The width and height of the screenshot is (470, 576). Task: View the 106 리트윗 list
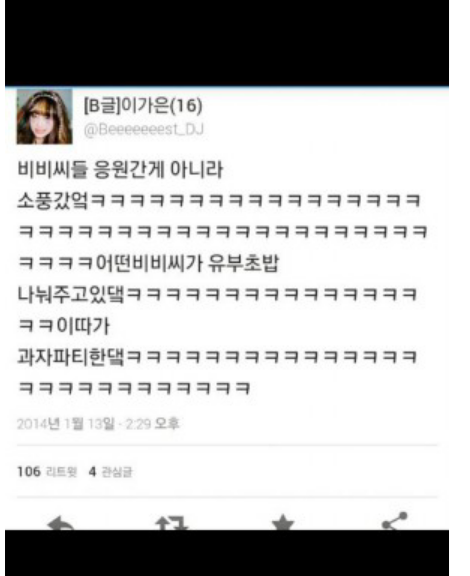(47, 472)
